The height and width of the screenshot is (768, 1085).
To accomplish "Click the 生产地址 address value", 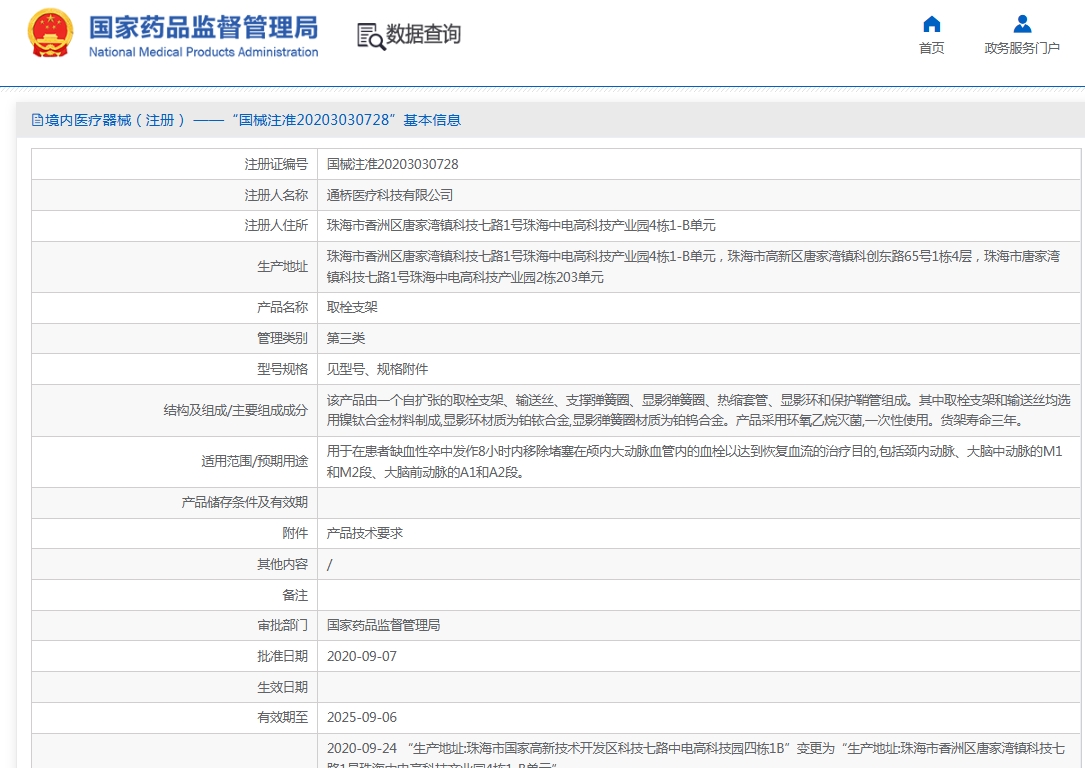I will 693,267.
